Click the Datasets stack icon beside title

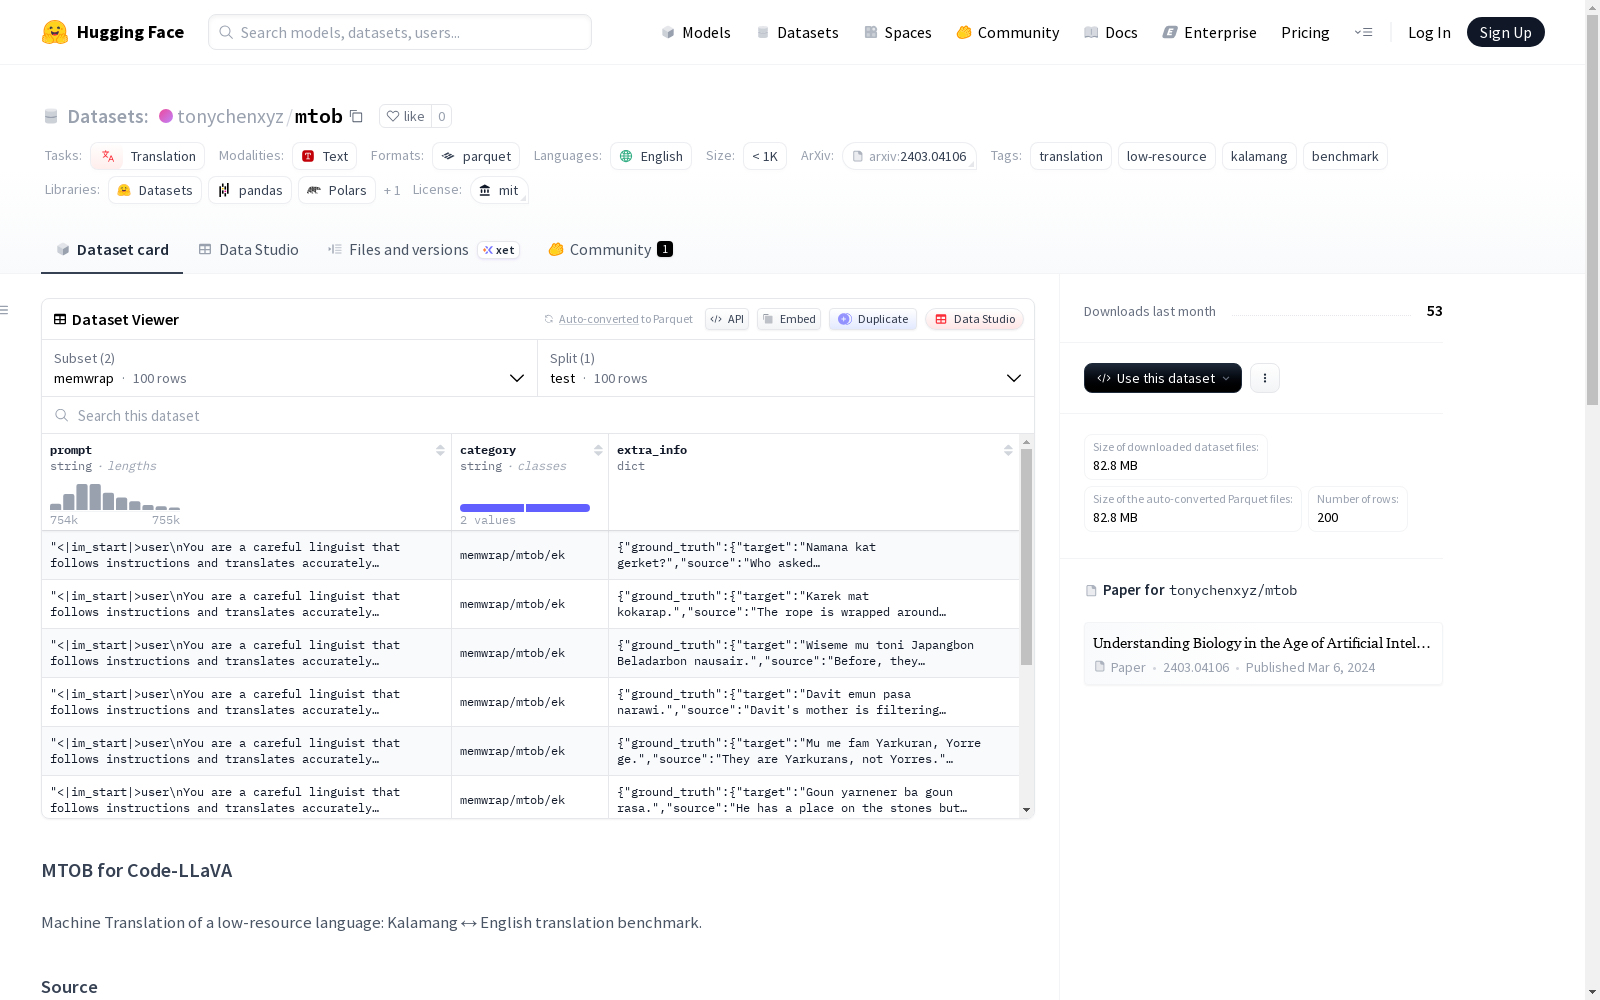[x=51, y=116]
